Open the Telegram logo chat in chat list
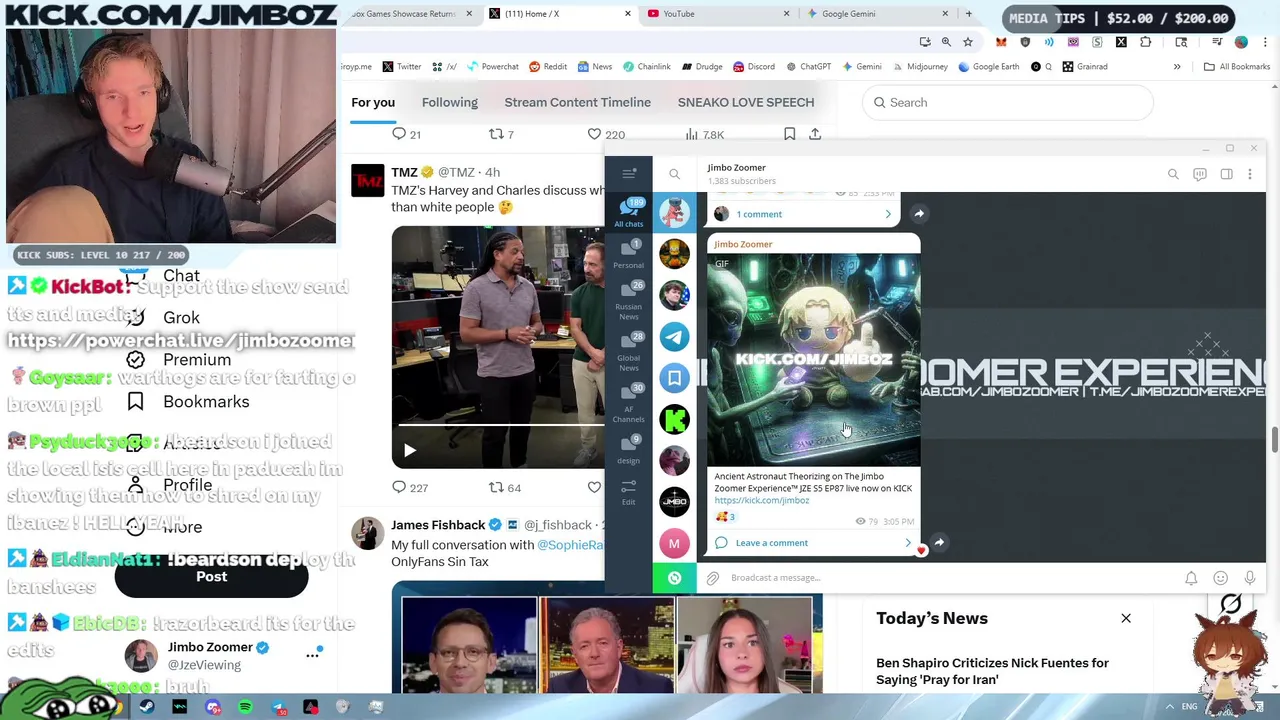Image resolution: width=1280 pixels, height=720 pixels. pyautogui.click(x=674, y=337)
